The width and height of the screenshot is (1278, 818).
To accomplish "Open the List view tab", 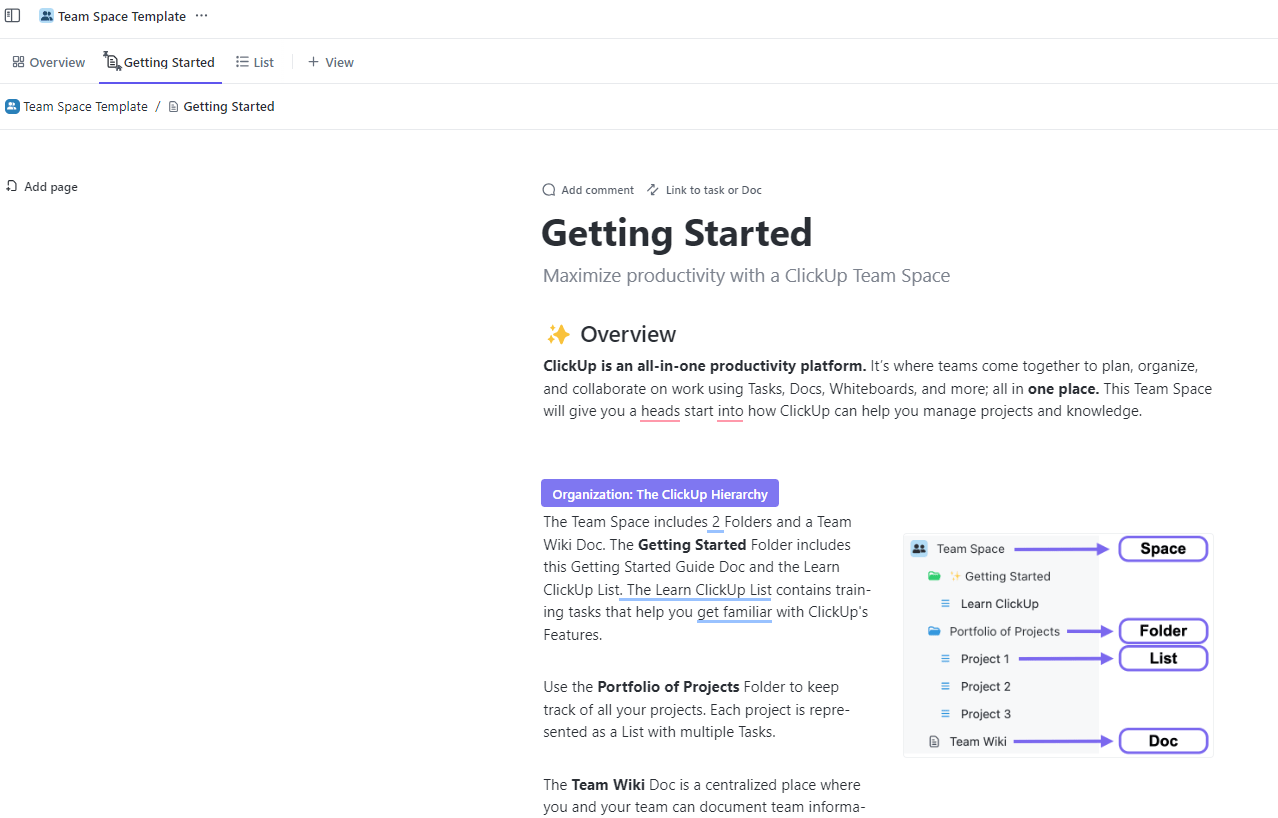I will 255,62.
